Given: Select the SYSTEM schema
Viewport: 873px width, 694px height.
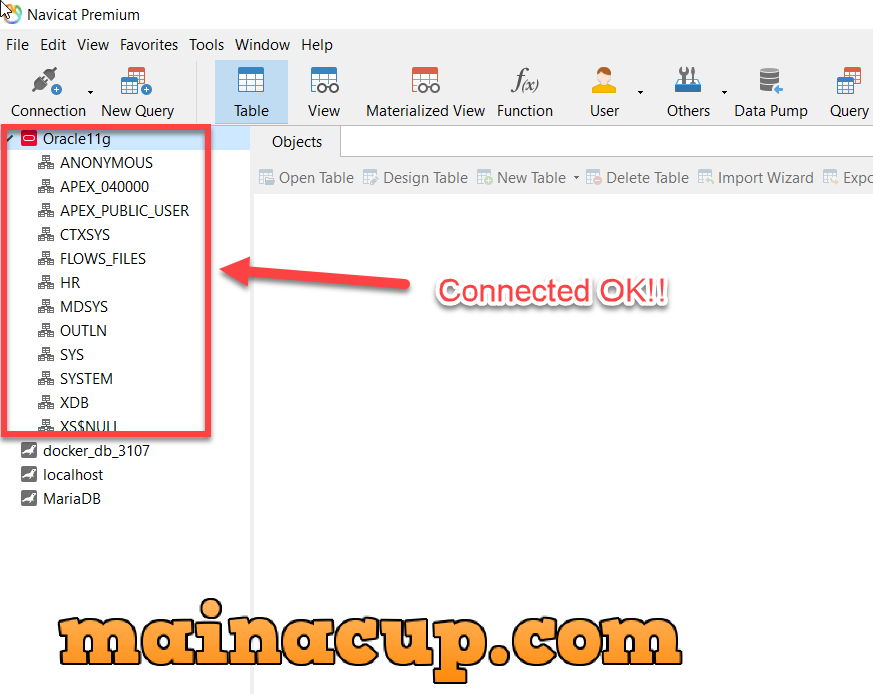Looking at the screenshot, I should click(86, 379).
